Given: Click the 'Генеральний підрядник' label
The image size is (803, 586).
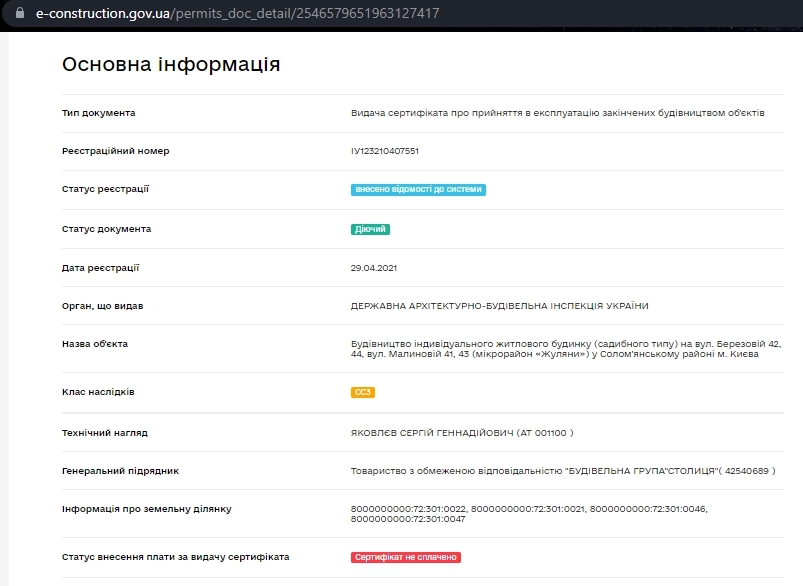Looking at the screenshot, I should pyautogui.click(x=120, y=471).
